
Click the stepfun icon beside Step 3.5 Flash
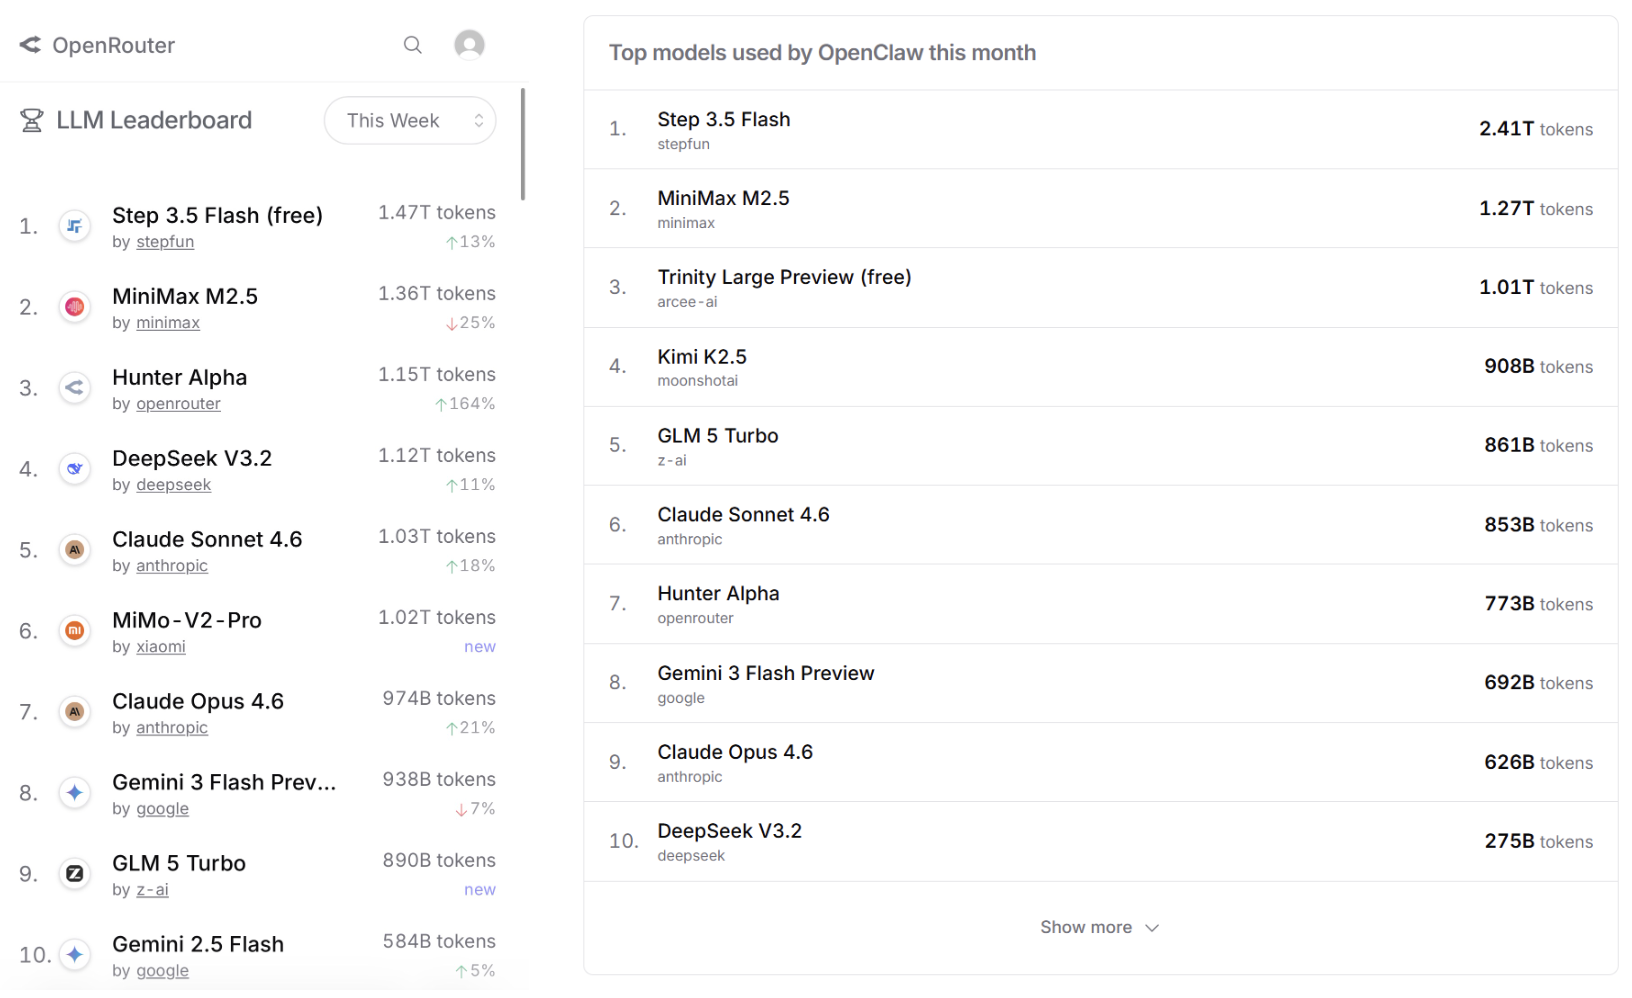tap(75, 226)
